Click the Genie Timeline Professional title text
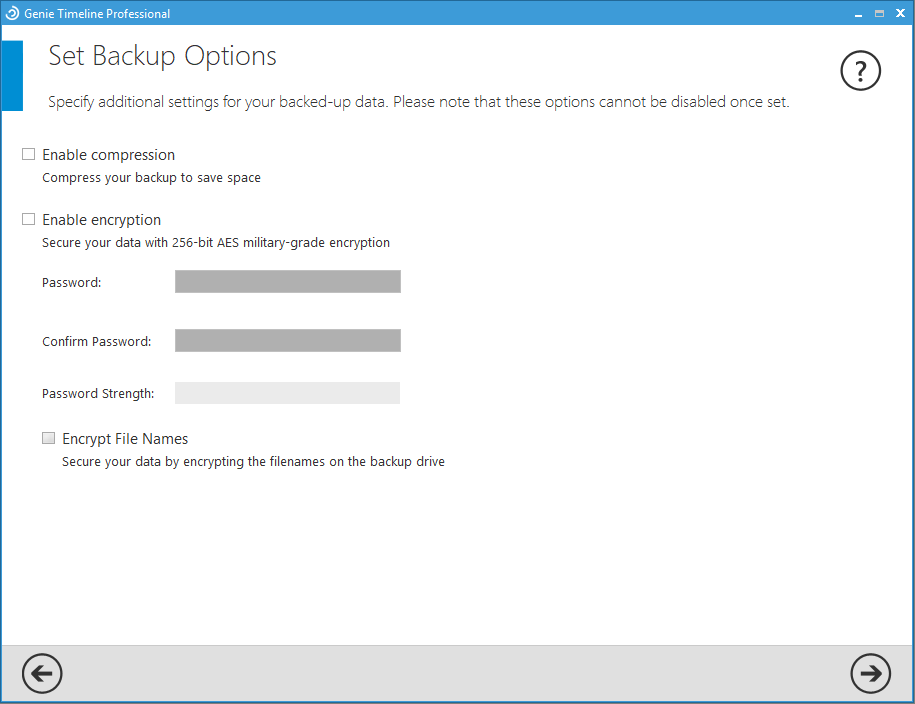Viewport: 915px width, 704px height. [x=99, y=13]
